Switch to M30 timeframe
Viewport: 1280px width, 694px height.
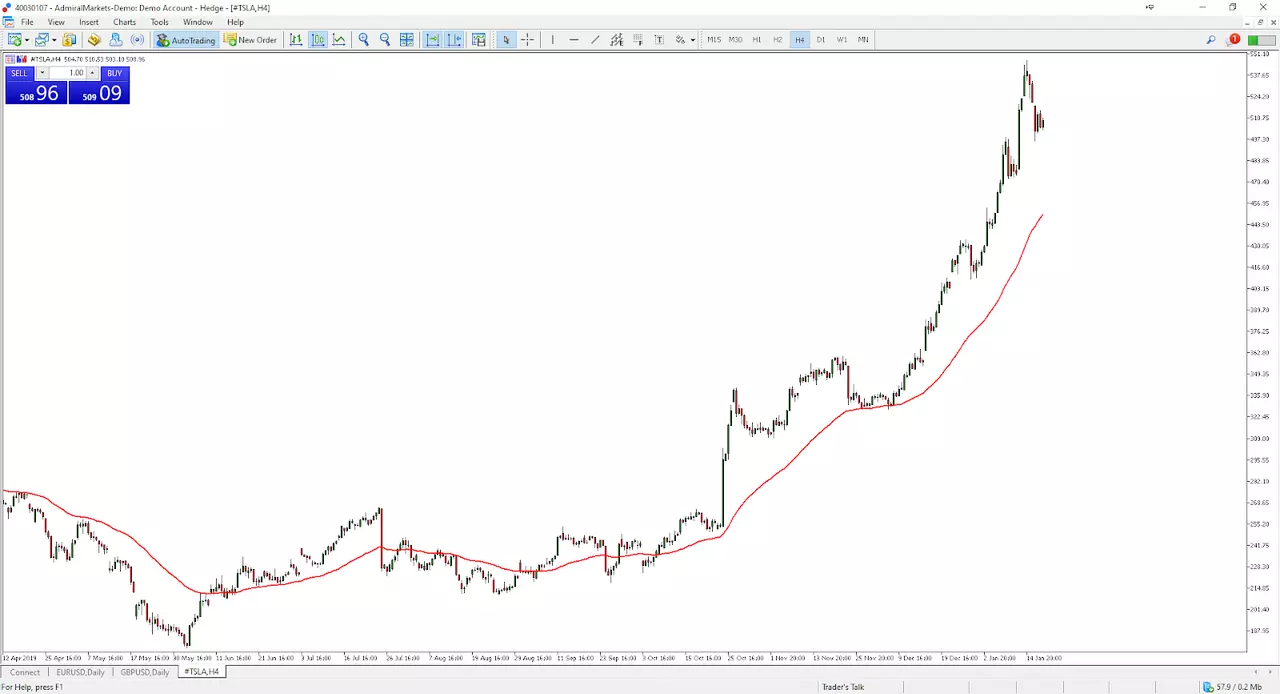tap(735, 40)
